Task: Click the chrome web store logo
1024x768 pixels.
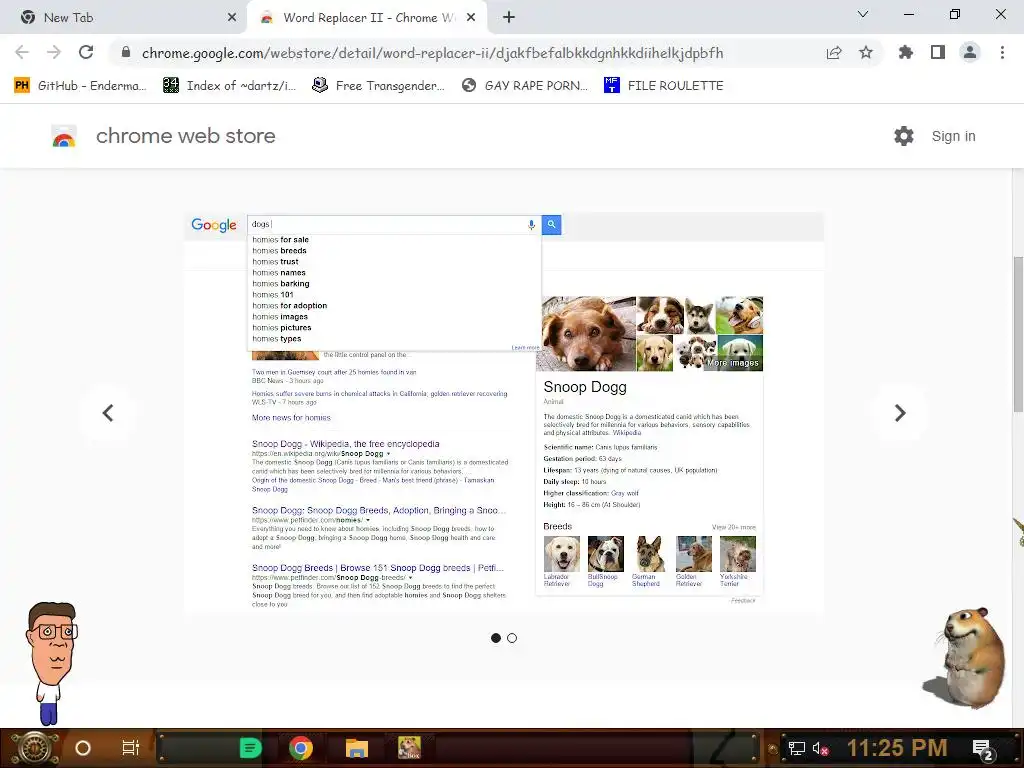Action: tap(64, 136)
